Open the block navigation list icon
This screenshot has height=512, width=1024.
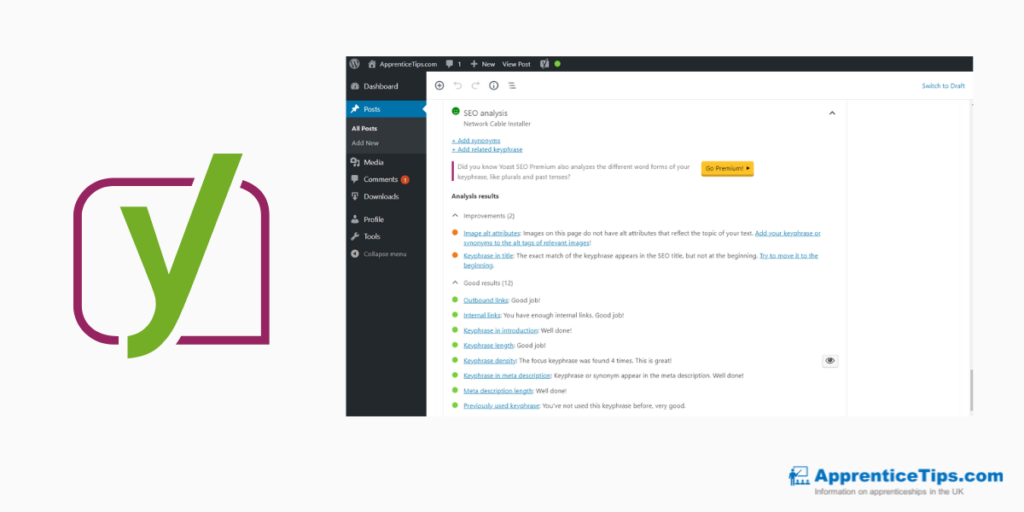pos(512,86)
